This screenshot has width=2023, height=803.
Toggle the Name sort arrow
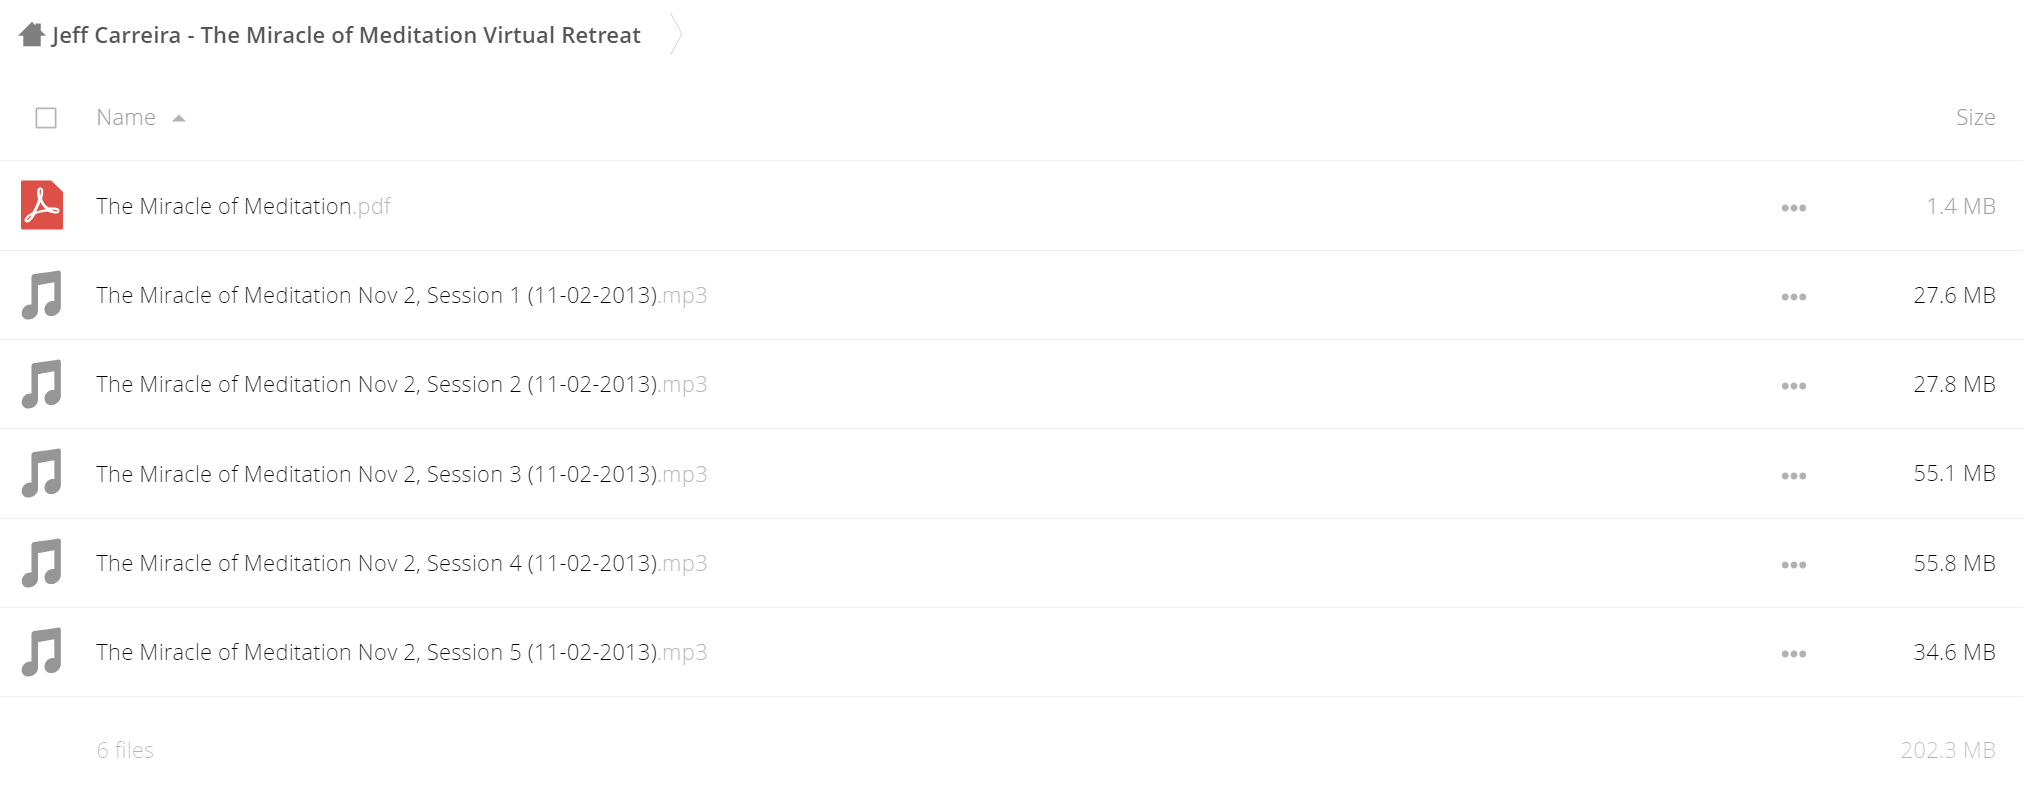click(x=179, y=118)
